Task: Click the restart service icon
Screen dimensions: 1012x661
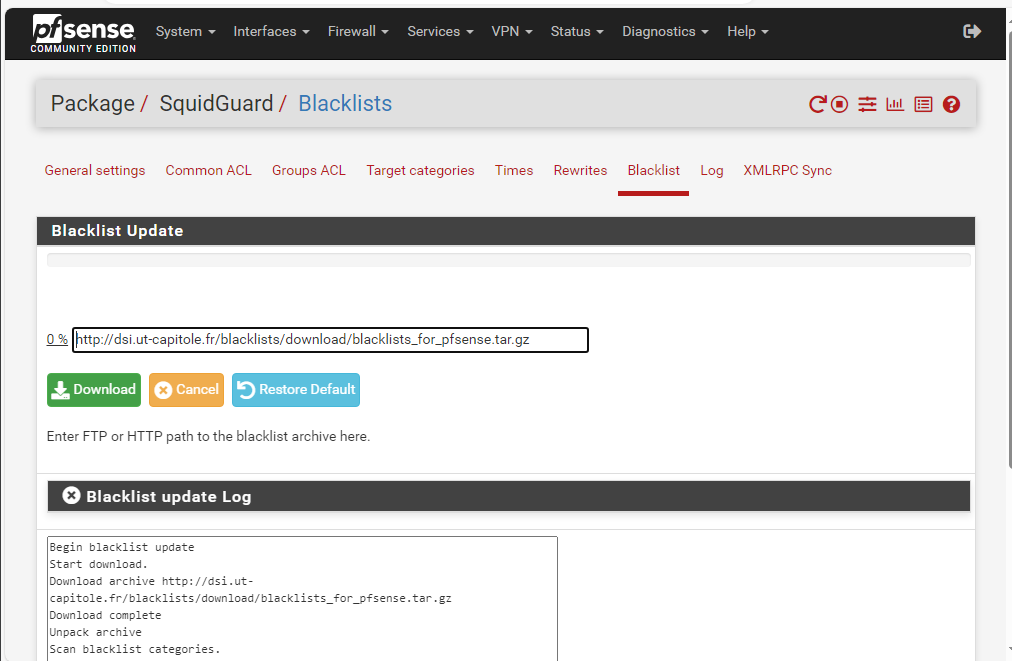Action: click(817, 104)
